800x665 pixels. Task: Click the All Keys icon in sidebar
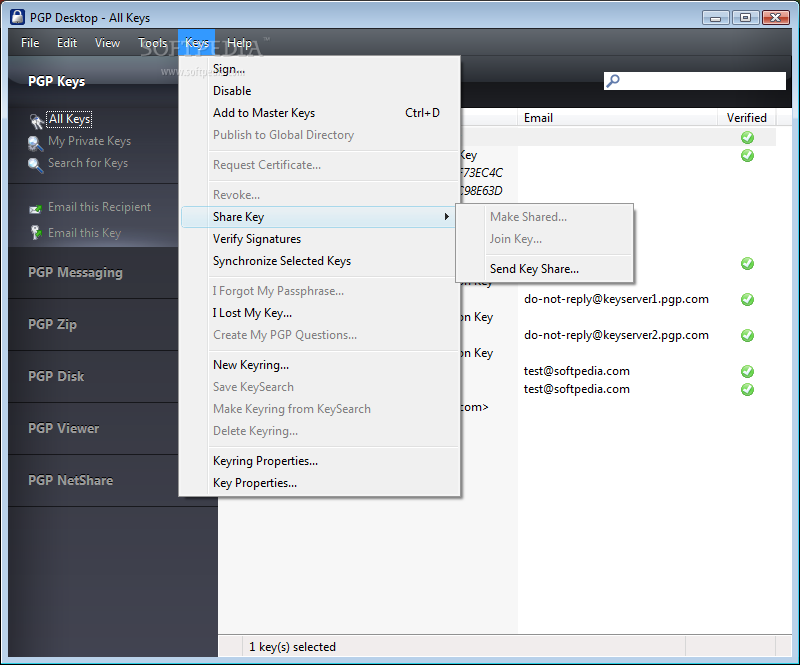point(36,121)
